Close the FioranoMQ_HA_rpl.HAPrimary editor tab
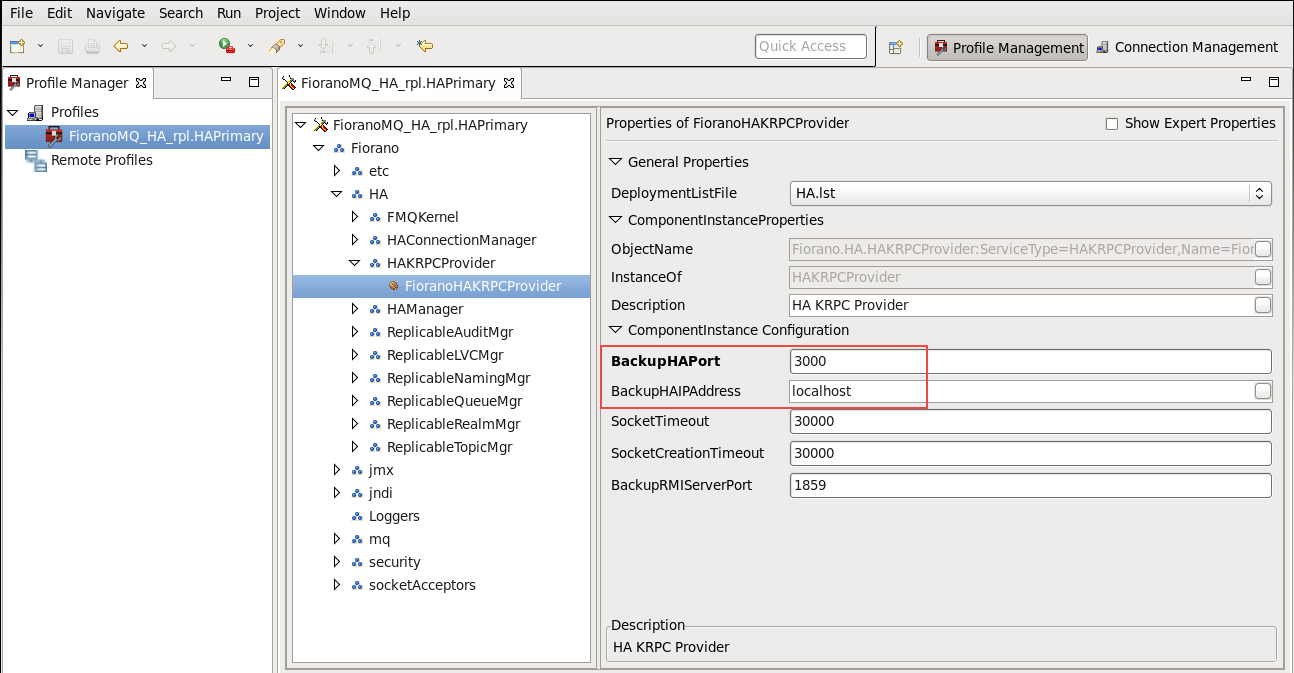The image size is (1294, 673). 509,83
